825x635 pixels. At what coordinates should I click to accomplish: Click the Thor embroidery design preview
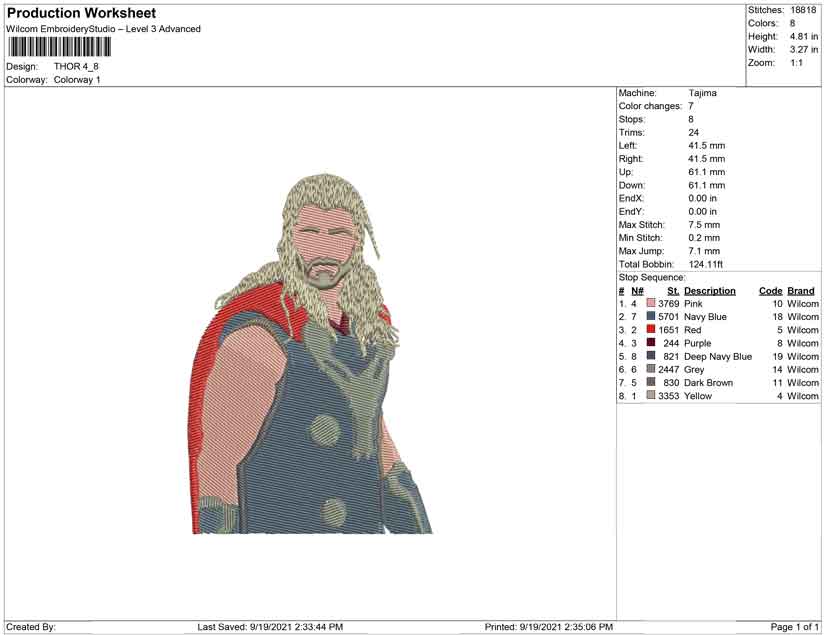point(310,354)
